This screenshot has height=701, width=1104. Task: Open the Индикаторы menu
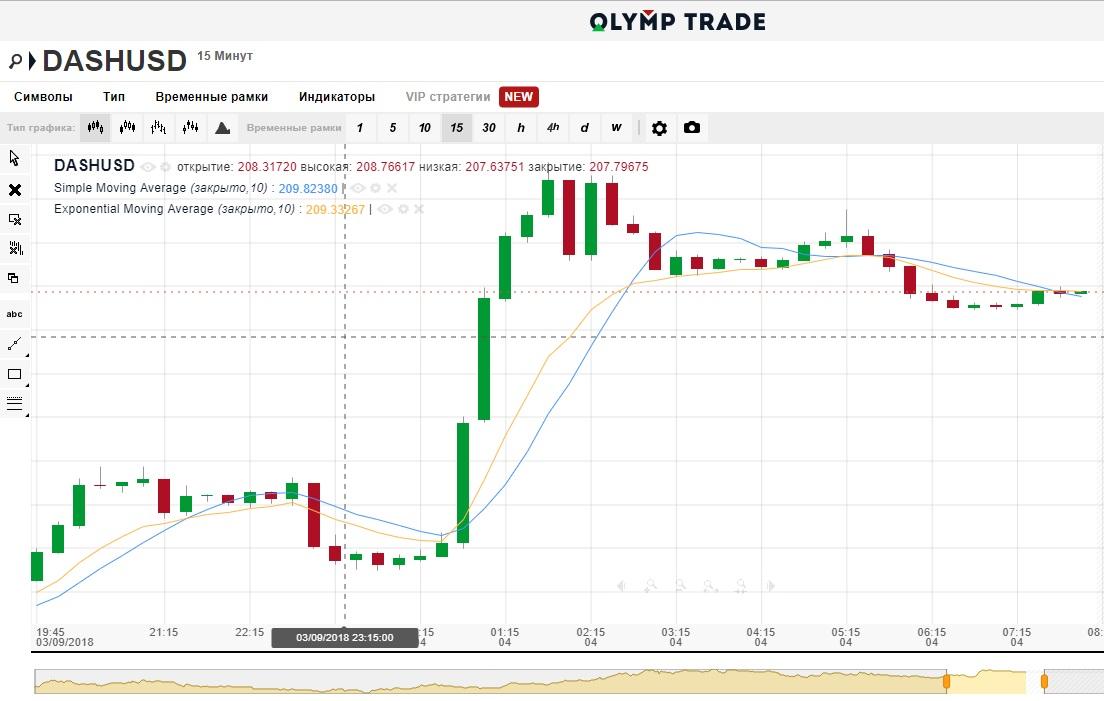pos(337,97)
